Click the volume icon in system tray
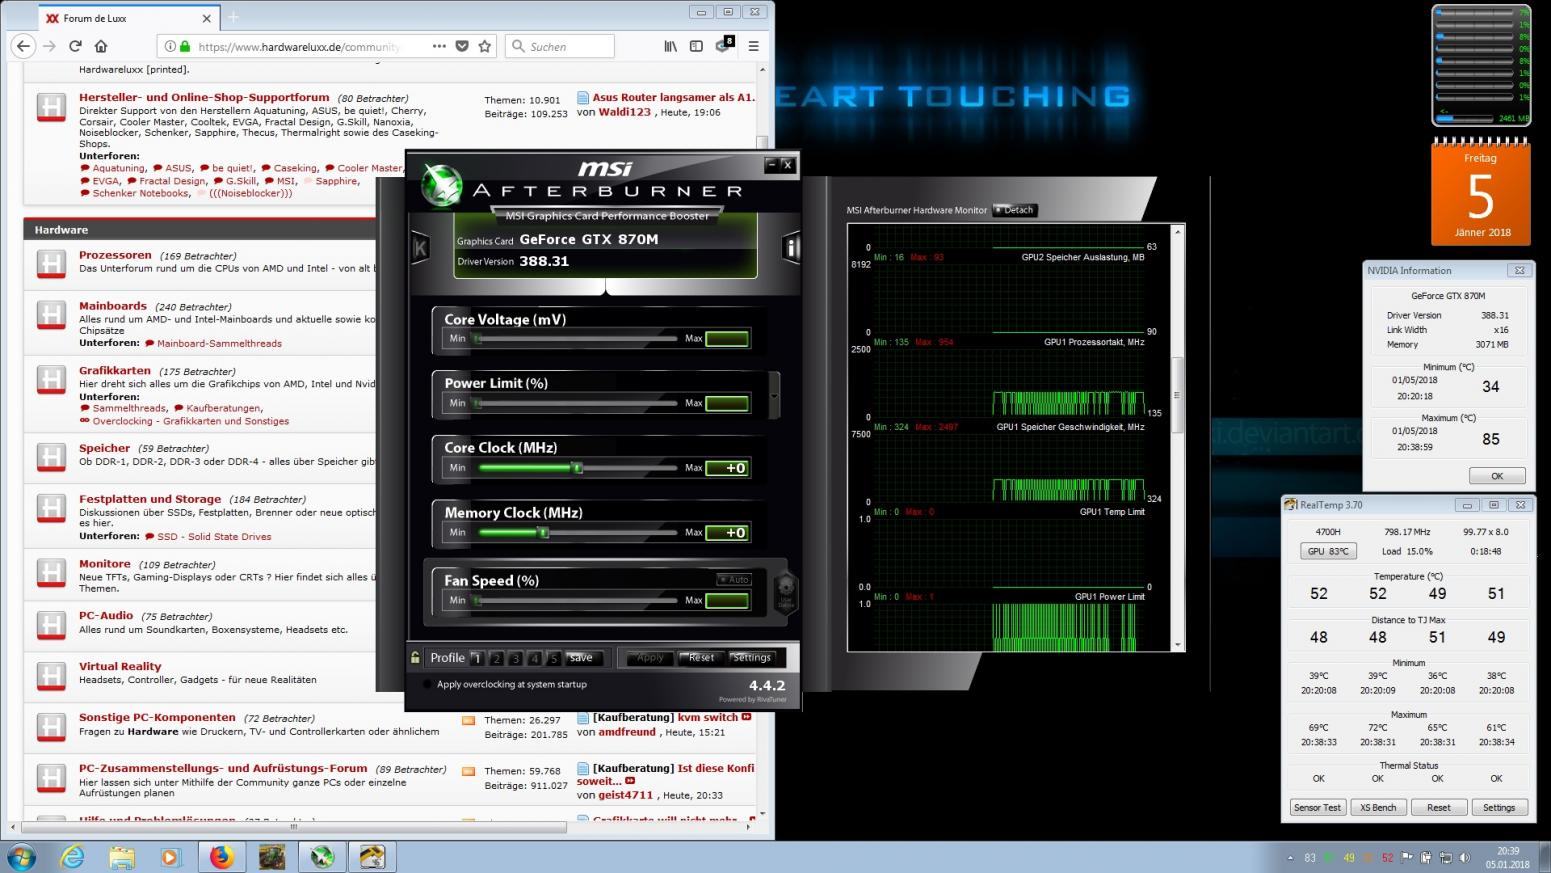1551x873 pixels. 1465,858
